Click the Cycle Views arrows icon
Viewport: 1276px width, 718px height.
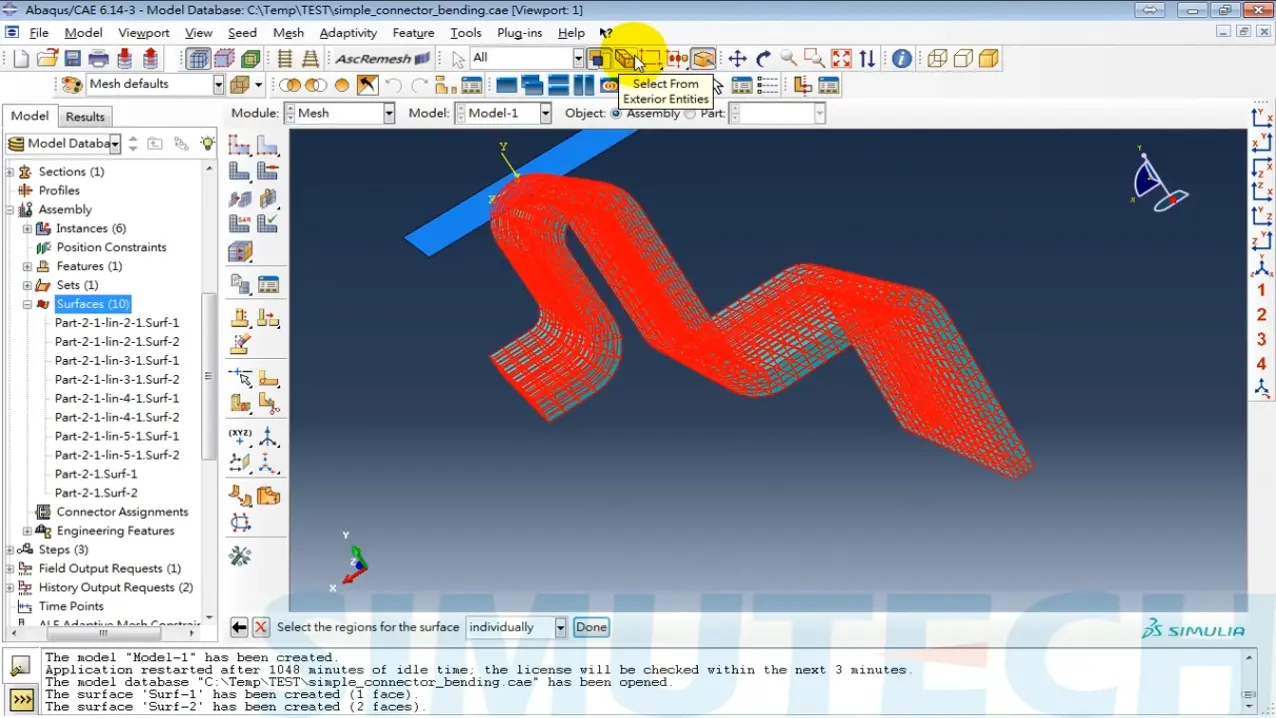point(867,58)
